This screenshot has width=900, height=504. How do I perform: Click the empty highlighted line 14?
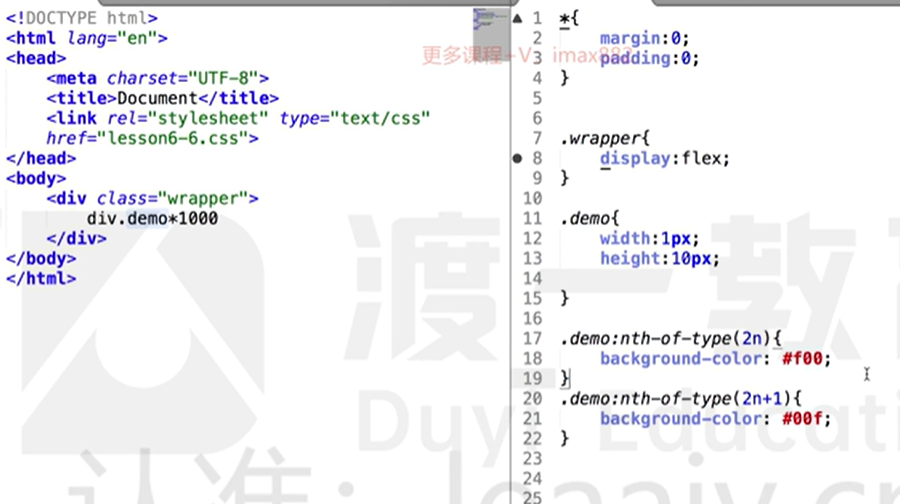click(x=700, y=278)
